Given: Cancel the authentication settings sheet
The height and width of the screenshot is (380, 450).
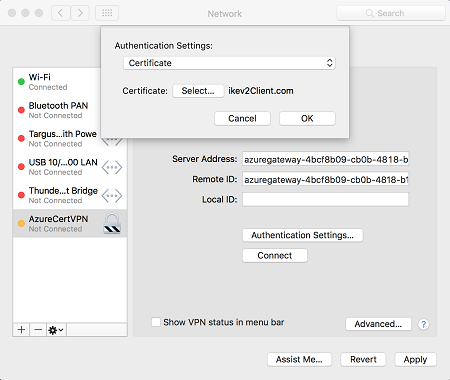Looking at the screenshot, I should pyautogui.click(x=242, y=118).
